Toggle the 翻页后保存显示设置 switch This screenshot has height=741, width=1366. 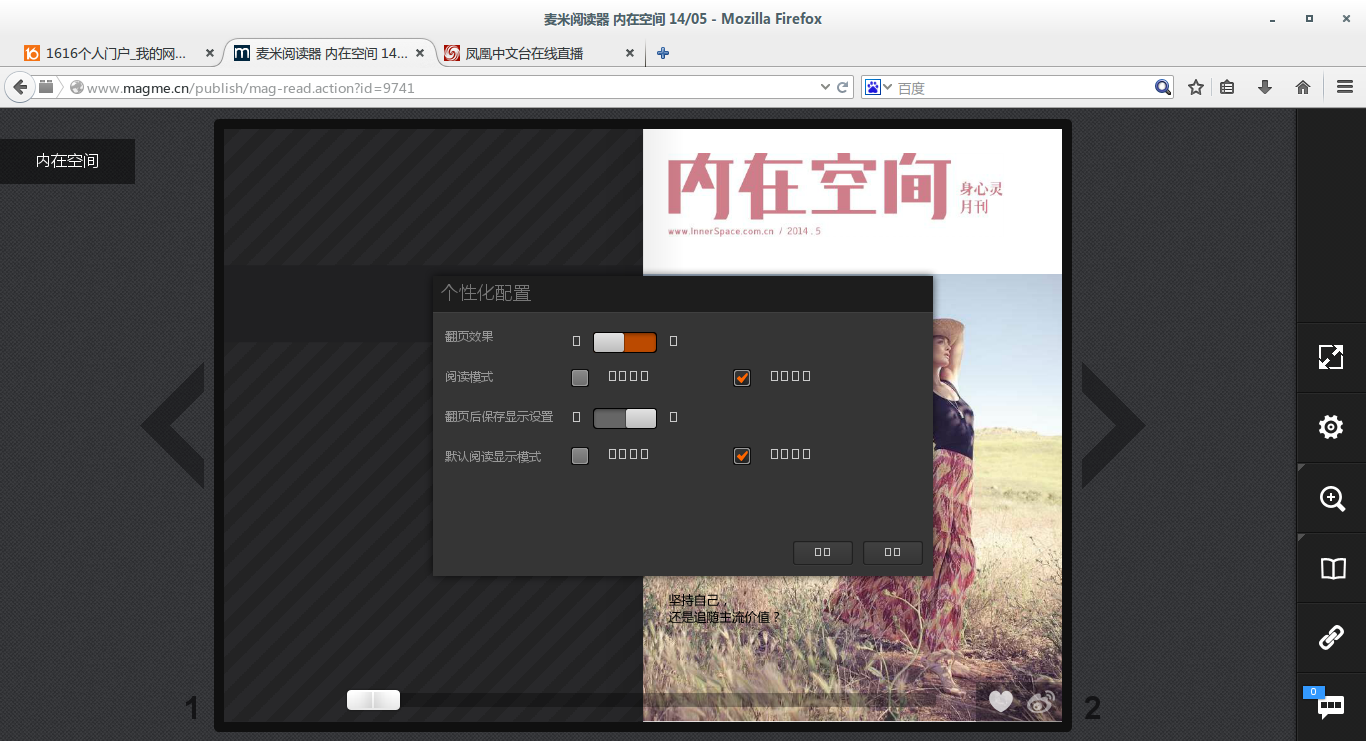[x=625, y=418]
